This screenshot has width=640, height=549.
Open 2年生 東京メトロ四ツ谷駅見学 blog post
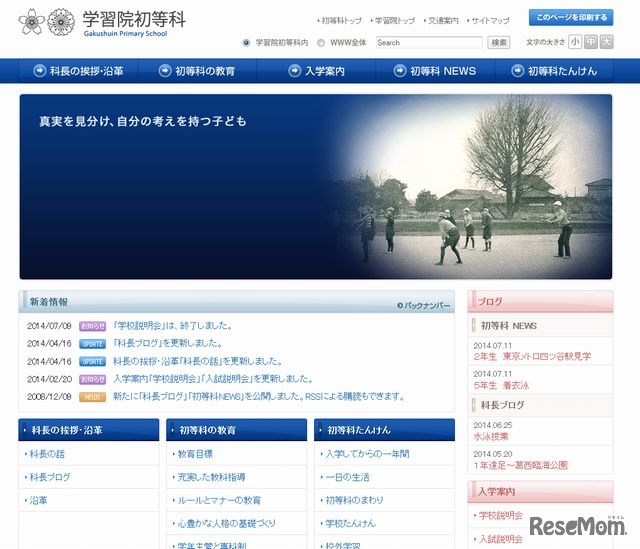532,356
